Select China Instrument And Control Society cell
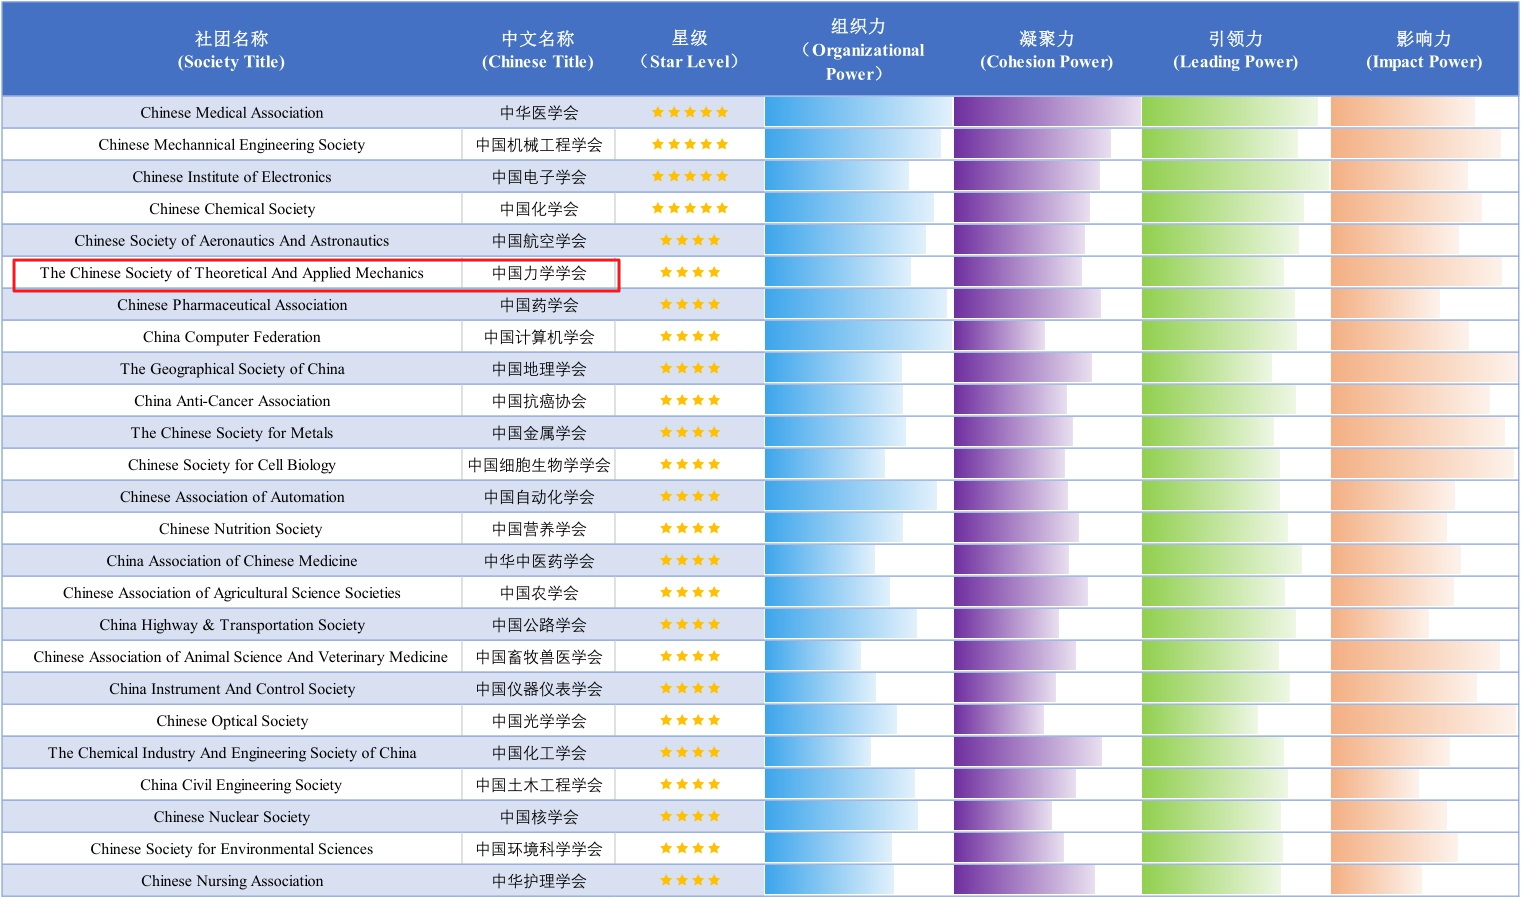1522x899 pixels. [232, 689]
